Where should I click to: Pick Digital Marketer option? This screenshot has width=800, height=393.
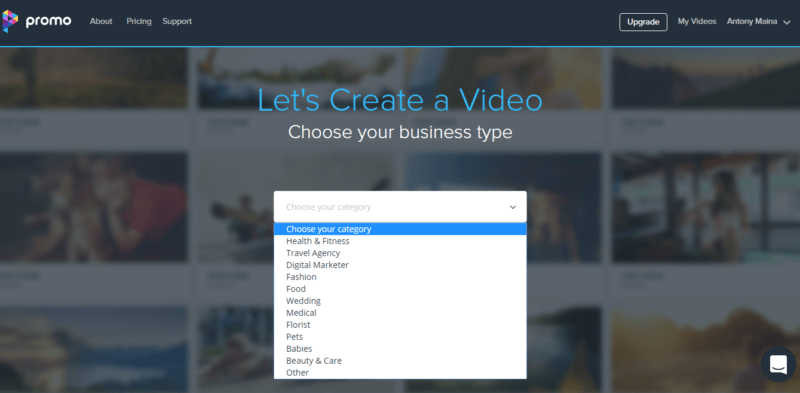click(x=400, y=265)
